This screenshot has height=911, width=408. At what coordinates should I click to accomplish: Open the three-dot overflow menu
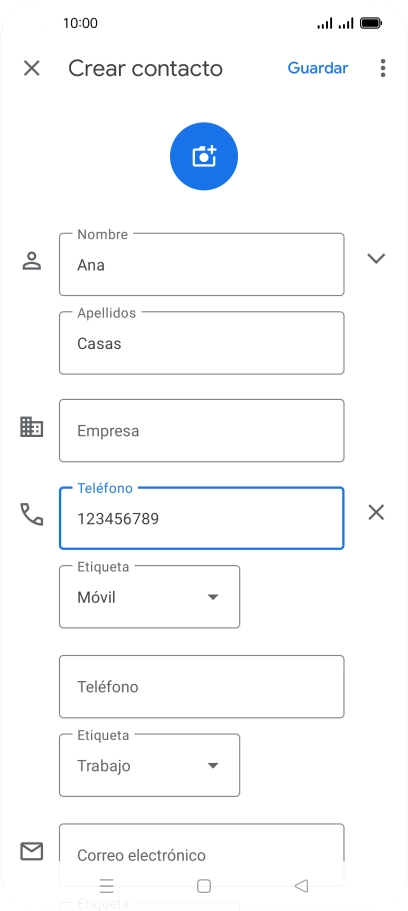click(382, 68)
